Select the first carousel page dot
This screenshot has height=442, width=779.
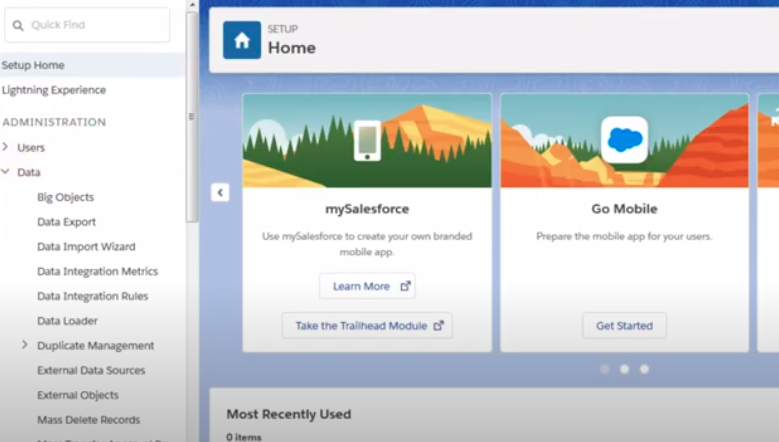605,369
